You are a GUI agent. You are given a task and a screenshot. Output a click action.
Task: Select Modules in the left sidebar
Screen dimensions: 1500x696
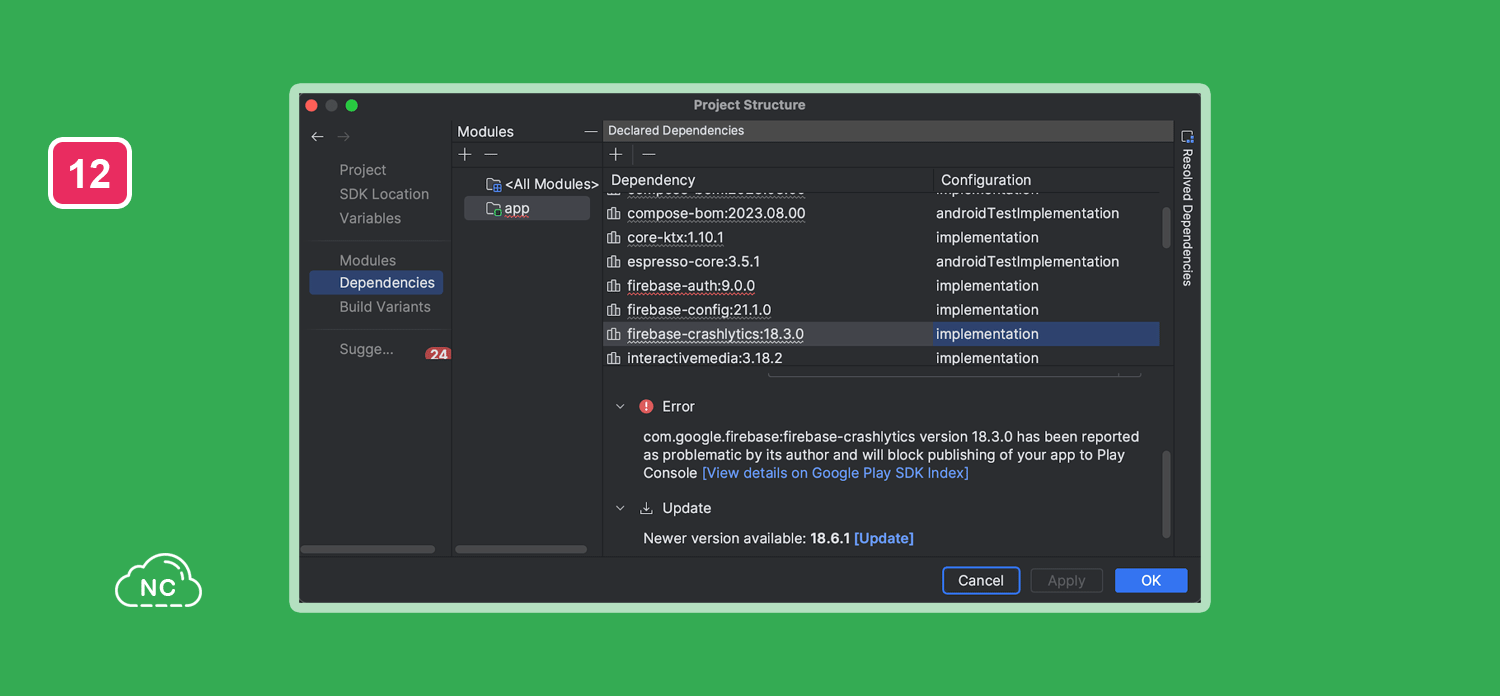(368, 260)
